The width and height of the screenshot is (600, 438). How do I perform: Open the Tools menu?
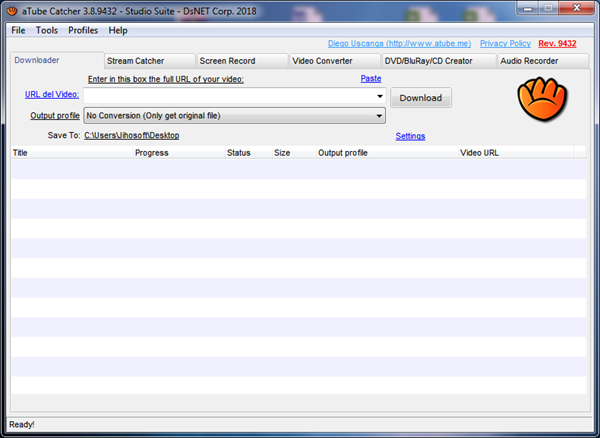47,30
